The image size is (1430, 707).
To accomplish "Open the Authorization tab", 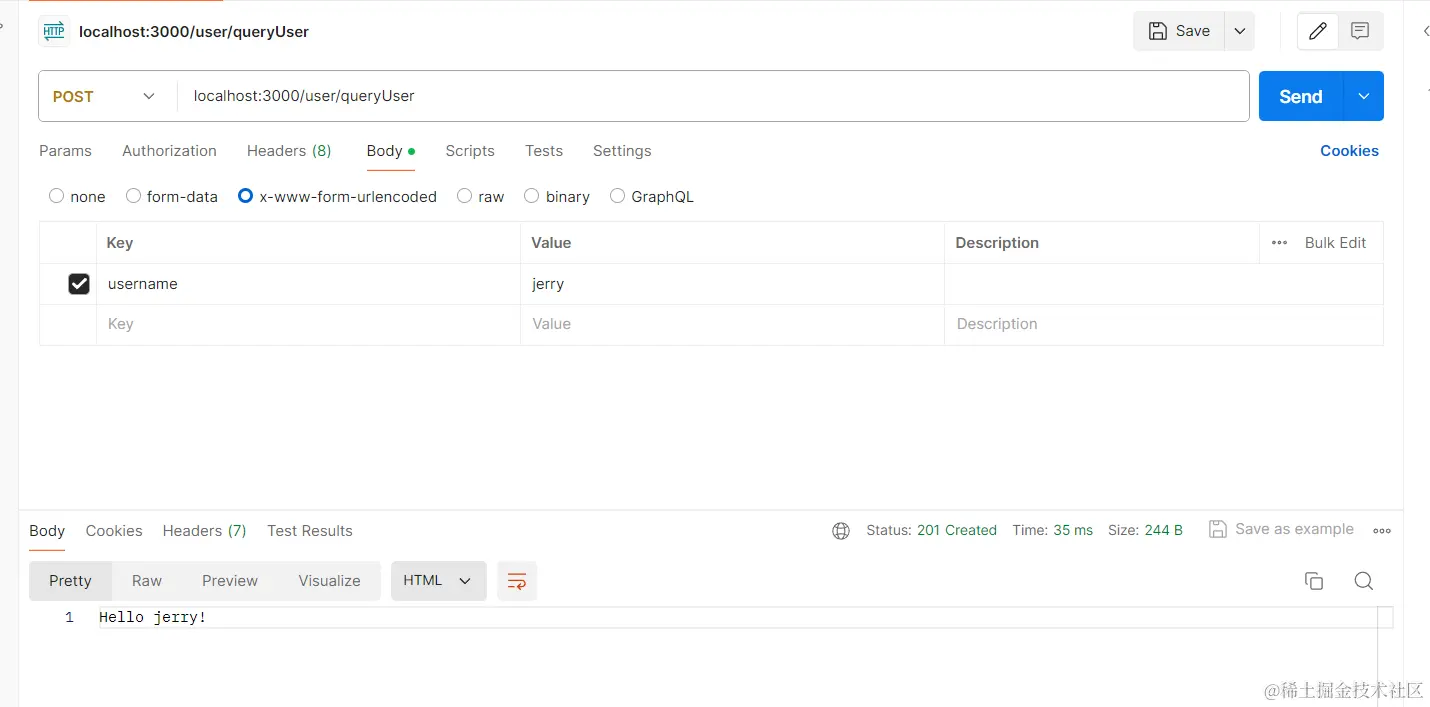I will click(169, 151).
